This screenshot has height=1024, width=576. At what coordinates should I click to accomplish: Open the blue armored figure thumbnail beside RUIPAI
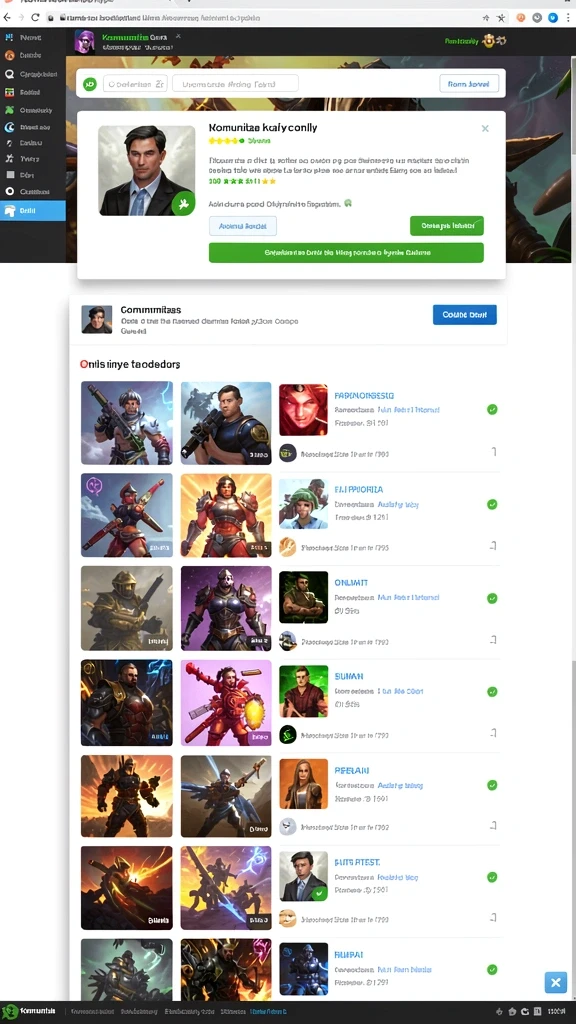(303, 968)
